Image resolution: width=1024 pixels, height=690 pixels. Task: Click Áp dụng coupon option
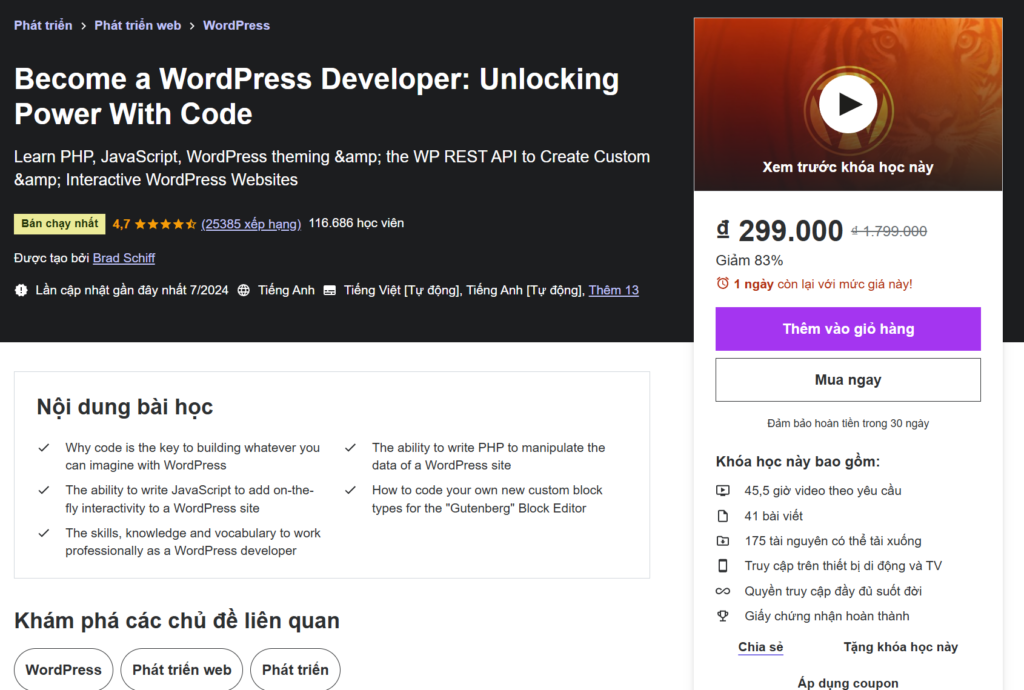click(x=848, y=683)
